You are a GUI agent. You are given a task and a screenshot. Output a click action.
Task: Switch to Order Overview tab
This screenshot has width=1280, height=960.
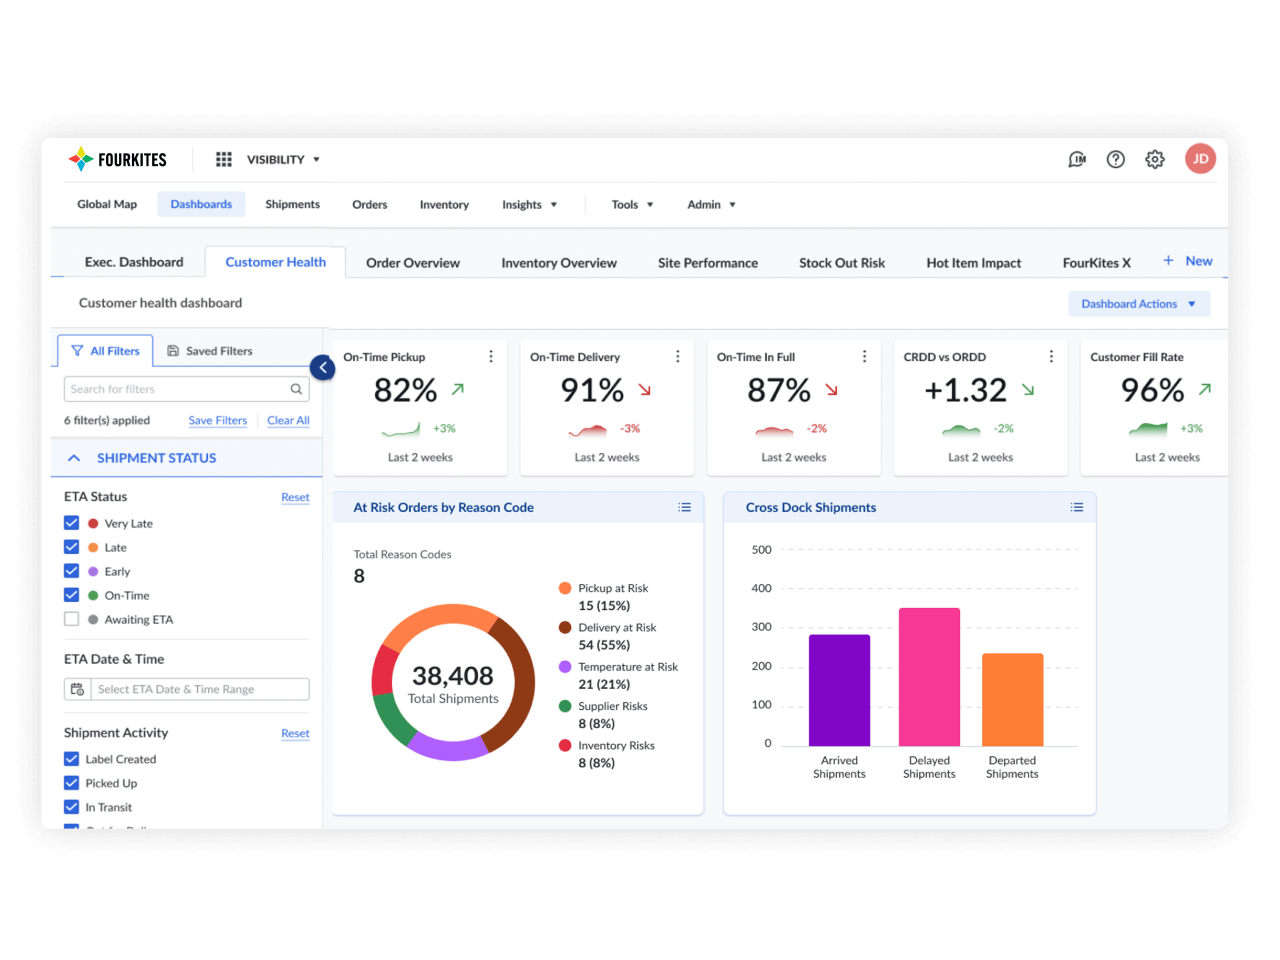click(x=413, y=263)
